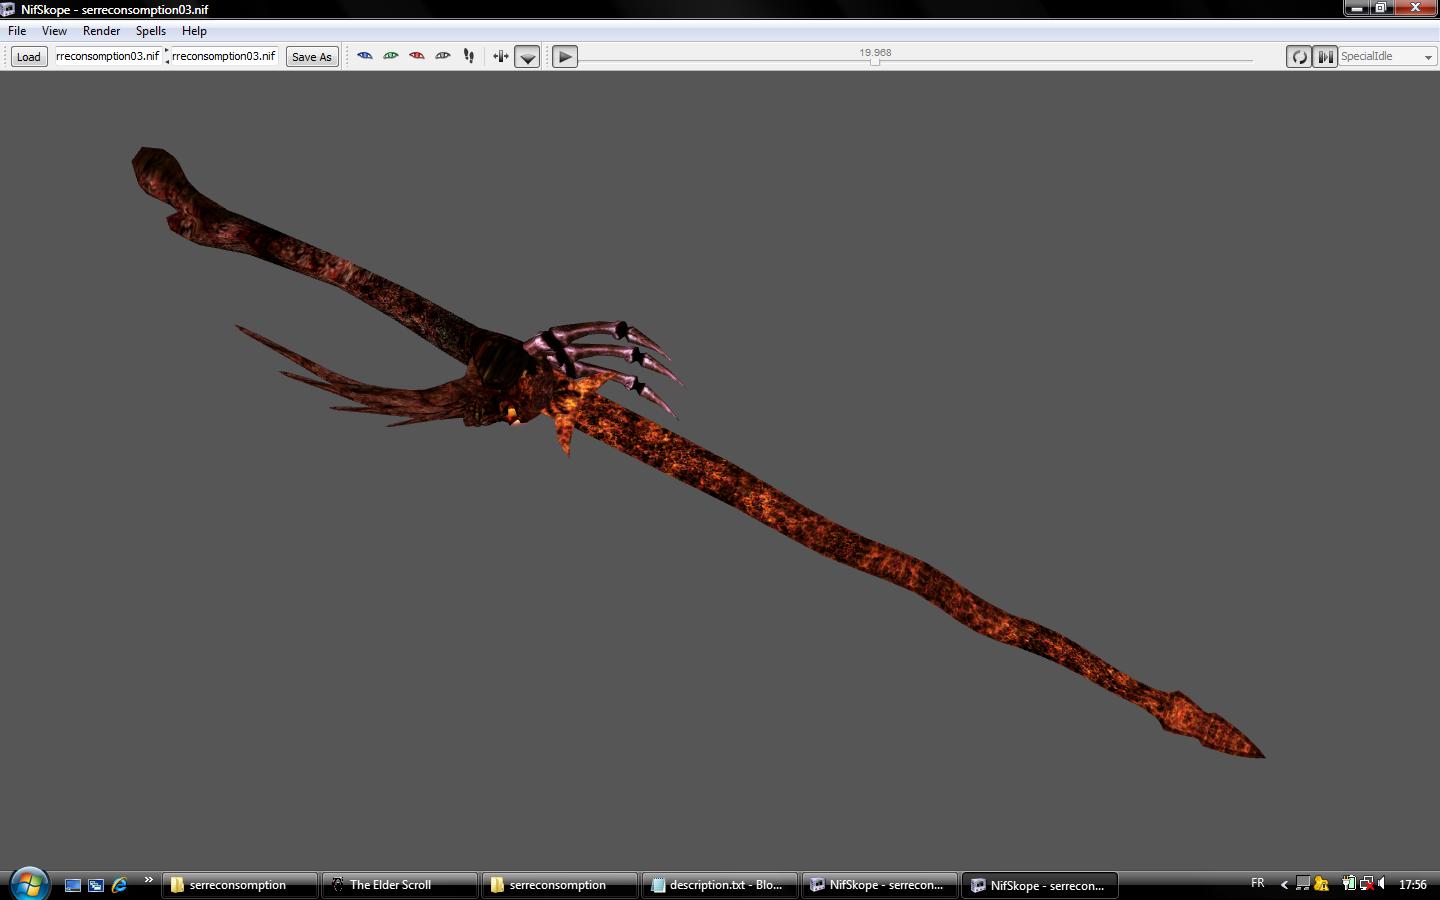Open the Spells menu
The height and width of the screenshot is (900, 1440).
(151, 31)
